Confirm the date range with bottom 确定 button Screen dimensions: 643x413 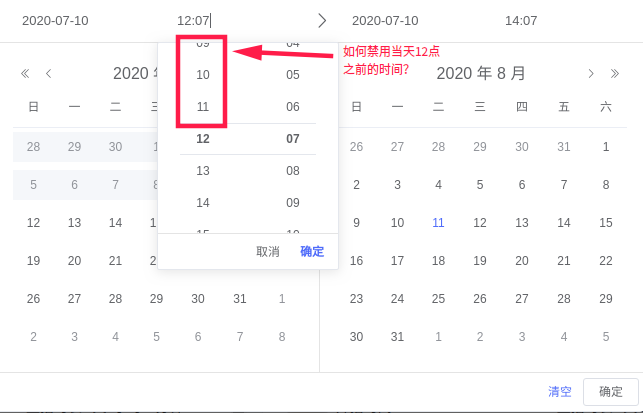point(611,392)
